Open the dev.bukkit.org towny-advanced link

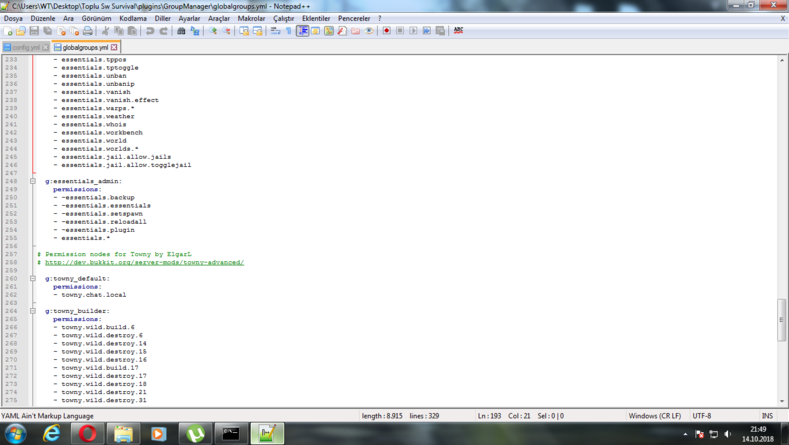point(144,262)
